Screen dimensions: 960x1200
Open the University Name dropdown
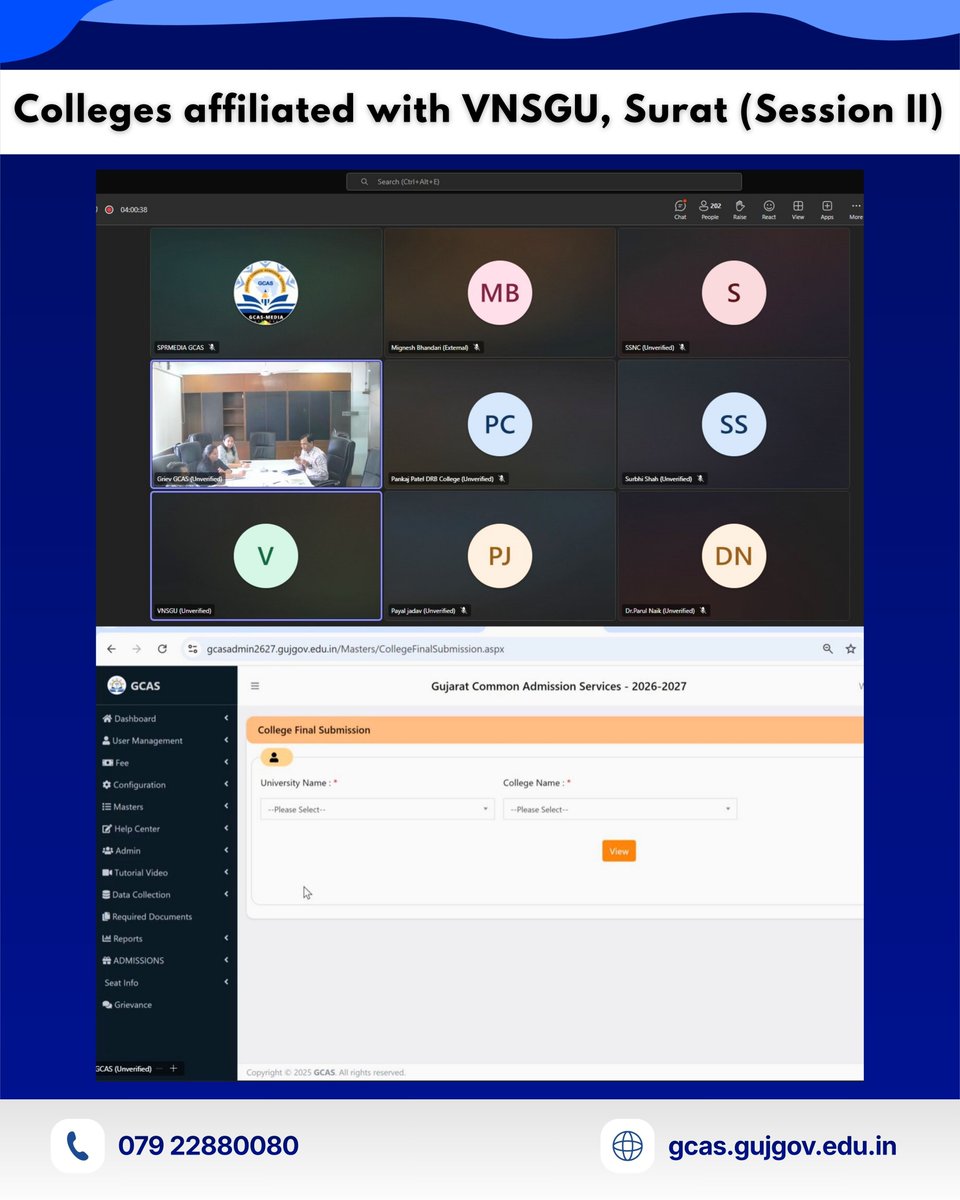pos(377,809)
